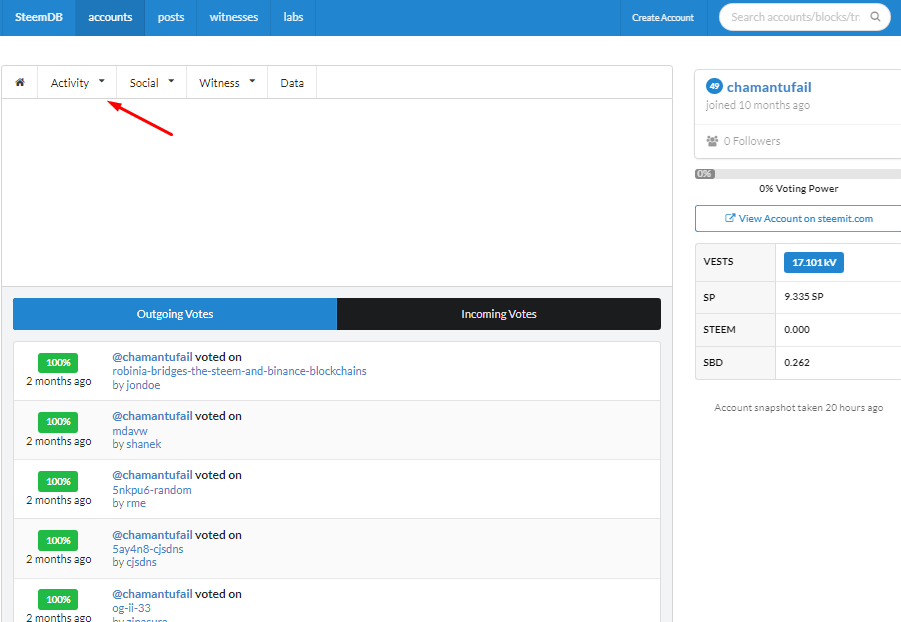Click the reputation badge 49
This screenshot has width=901, height=622.
(x=714, y=86)
